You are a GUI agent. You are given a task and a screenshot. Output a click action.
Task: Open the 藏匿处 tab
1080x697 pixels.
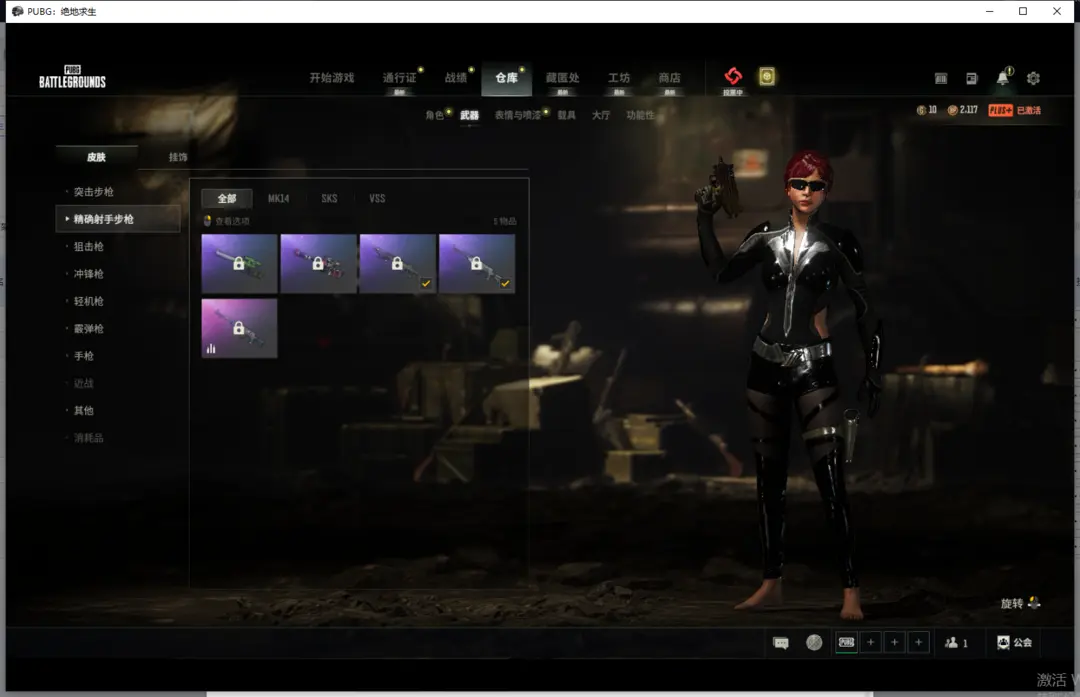(x=563, y=78)
